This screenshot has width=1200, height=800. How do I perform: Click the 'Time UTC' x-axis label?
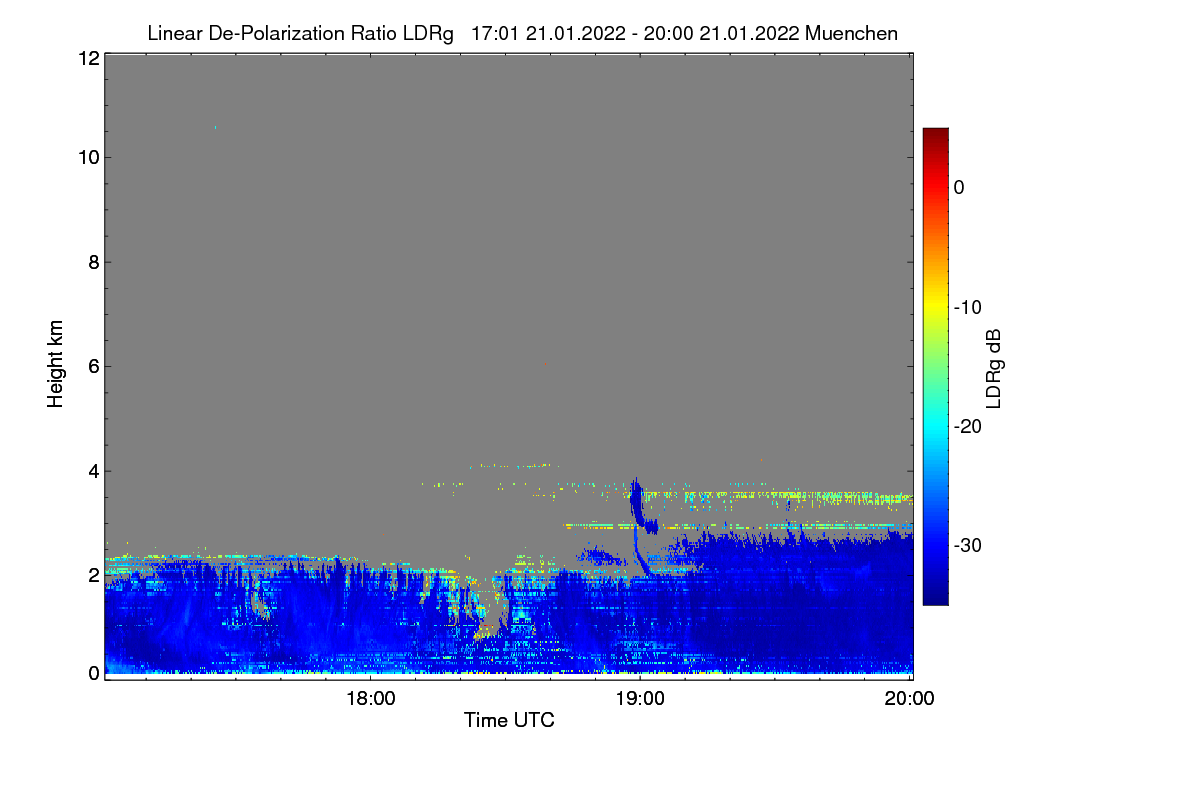point(509,720)
